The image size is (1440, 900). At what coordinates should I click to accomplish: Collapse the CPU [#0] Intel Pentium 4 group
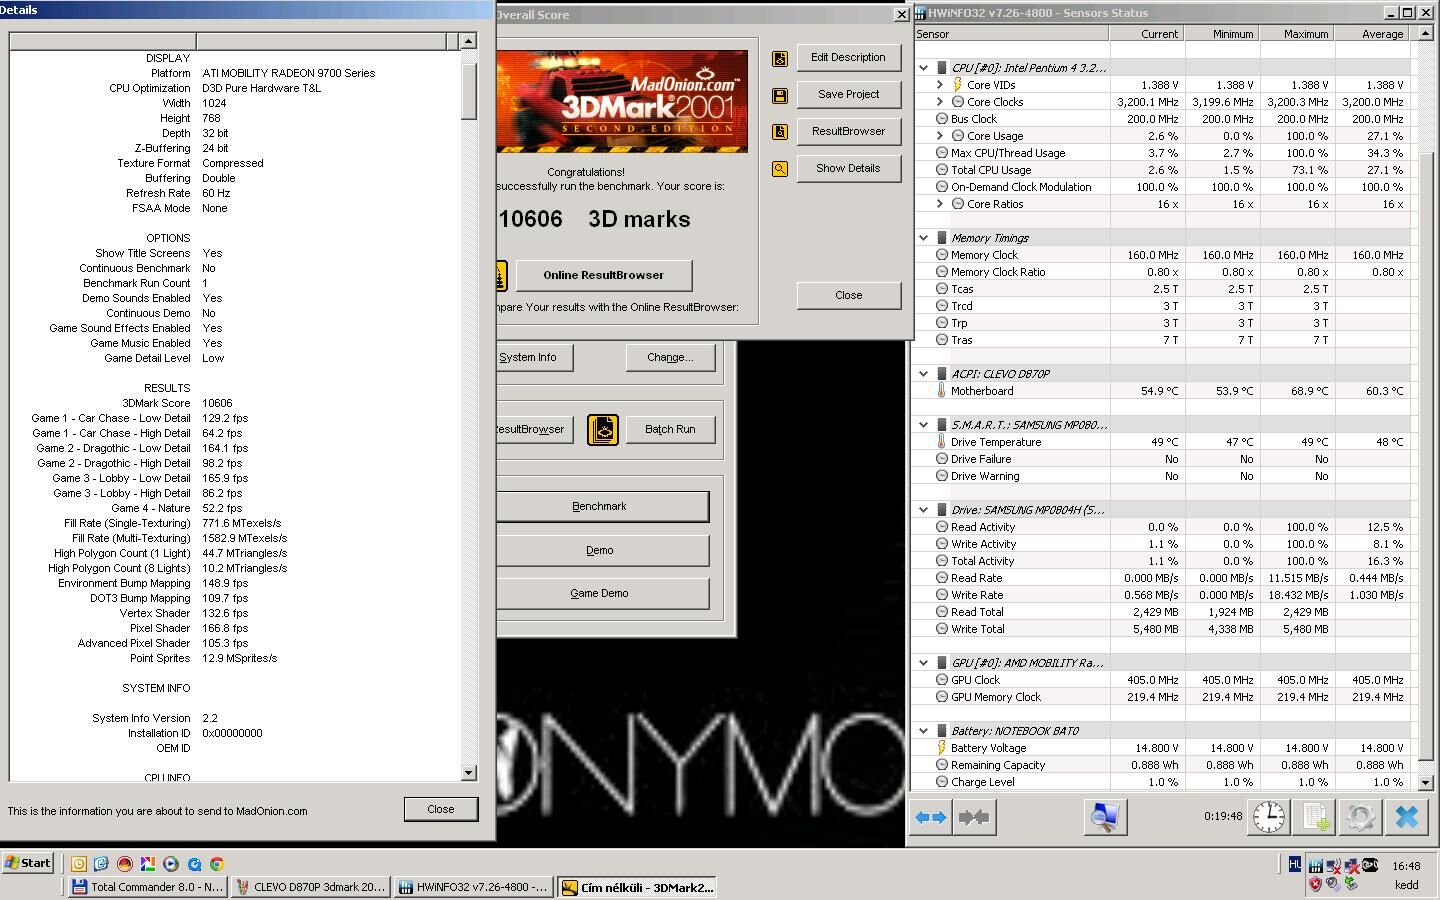924,68
